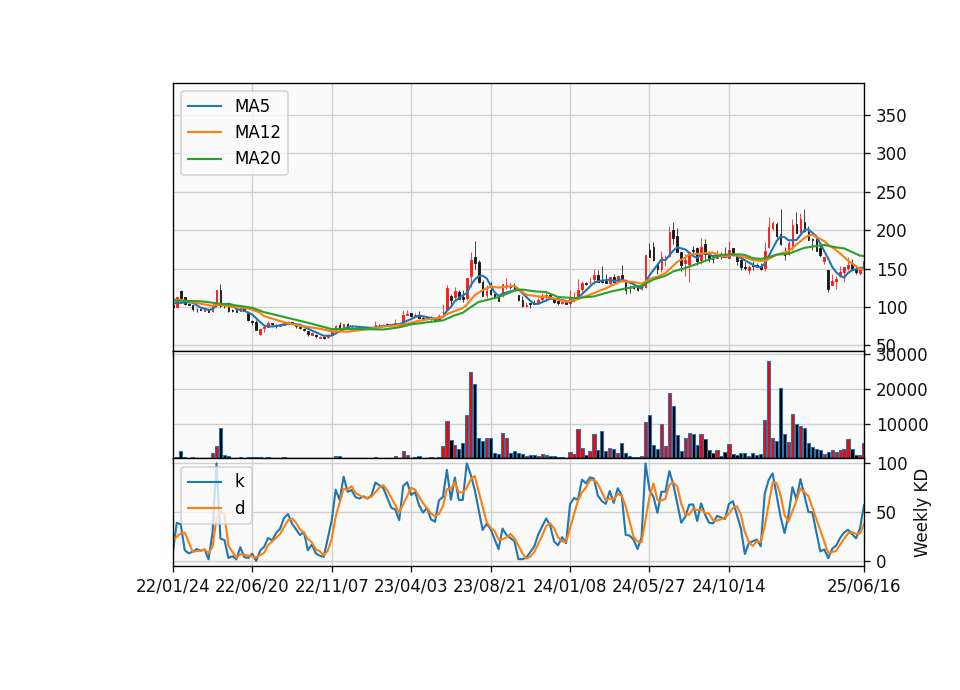Viewport: 960px width, 690px height.
Task: Click the 25/06/16 date tick label
Action: (864, 586)
